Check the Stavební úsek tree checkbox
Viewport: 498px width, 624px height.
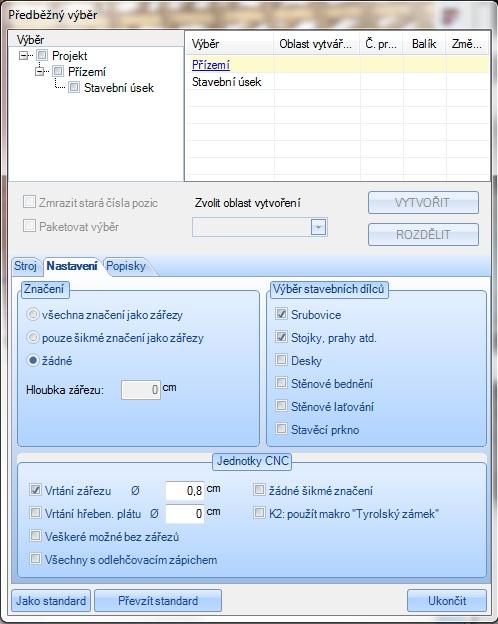pyautogui.click(x=74, y=87)
